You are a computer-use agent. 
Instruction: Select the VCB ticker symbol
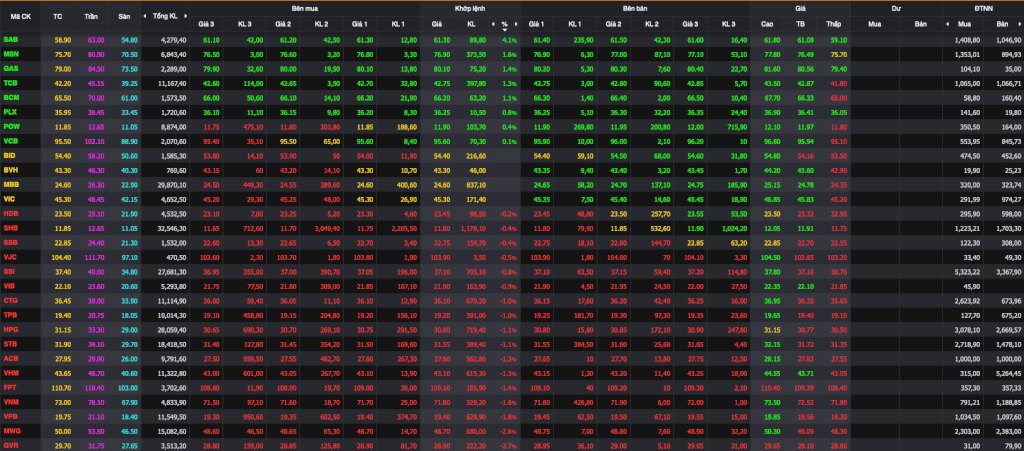10,140
